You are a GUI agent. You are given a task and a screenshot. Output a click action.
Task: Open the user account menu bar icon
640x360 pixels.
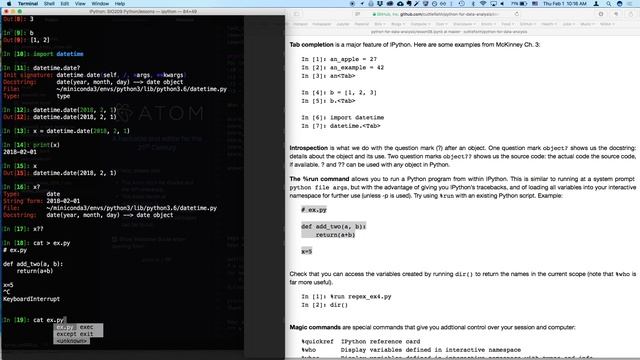596,3
